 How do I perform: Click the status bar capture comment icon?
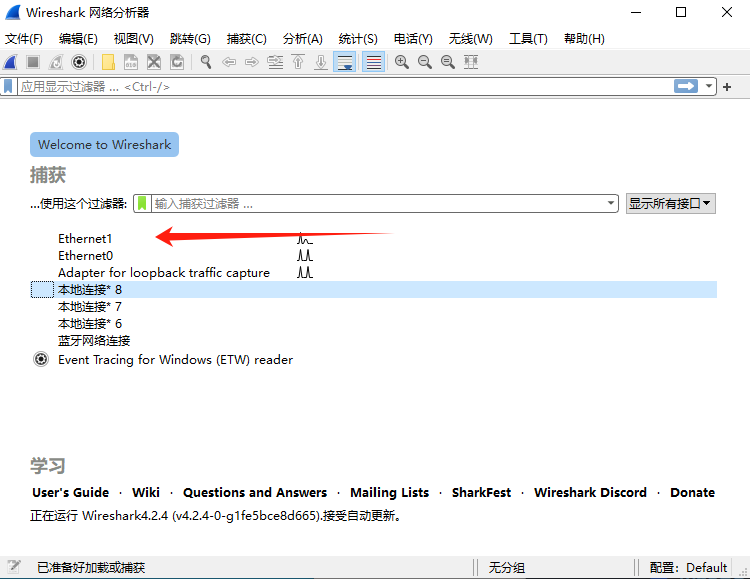[x=13, y=567]
